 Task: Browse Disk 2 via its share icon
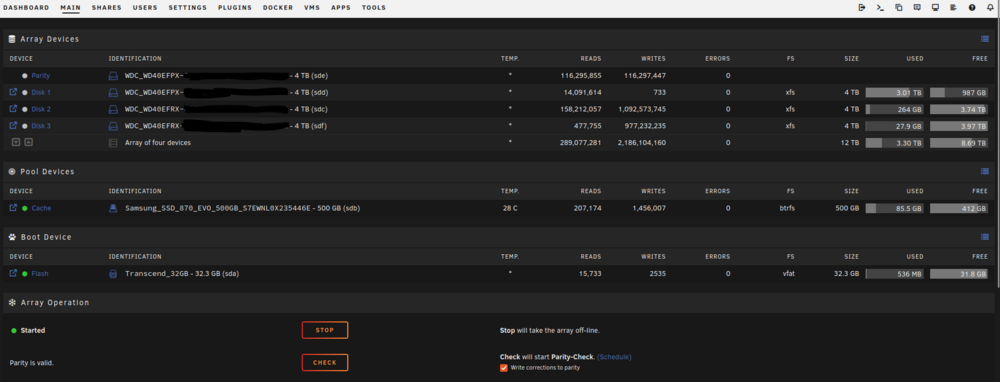[x=13, y=108]
